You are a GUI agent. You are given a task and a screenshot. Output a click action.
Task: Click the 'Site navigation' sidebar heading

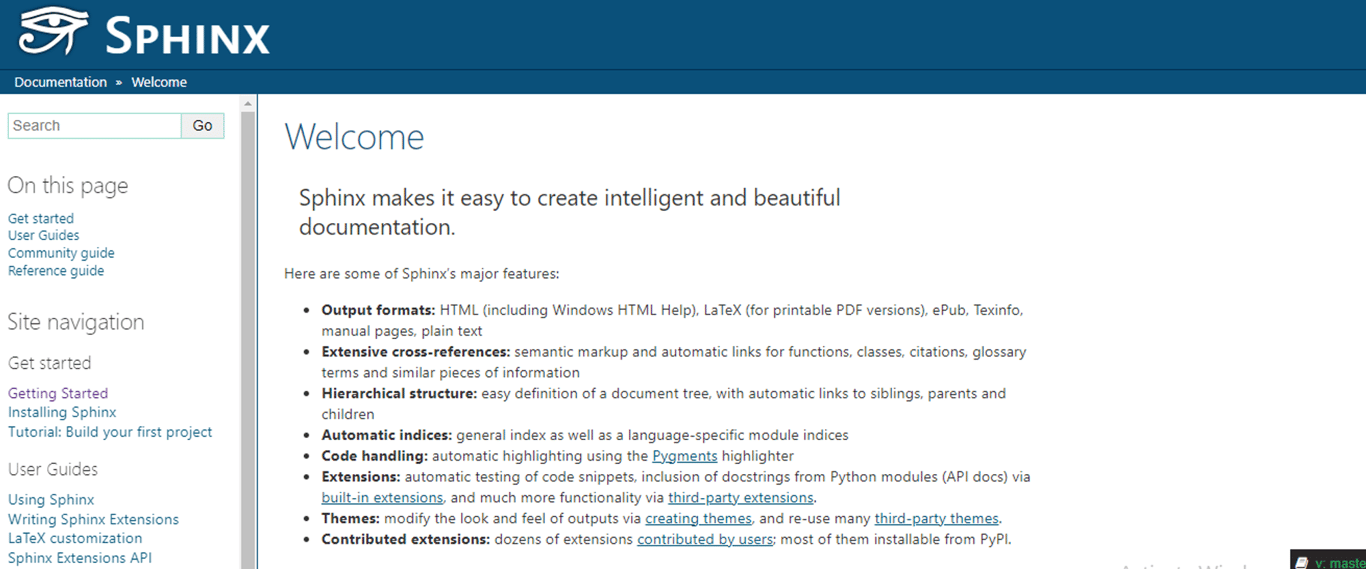(x=76, y=322)
